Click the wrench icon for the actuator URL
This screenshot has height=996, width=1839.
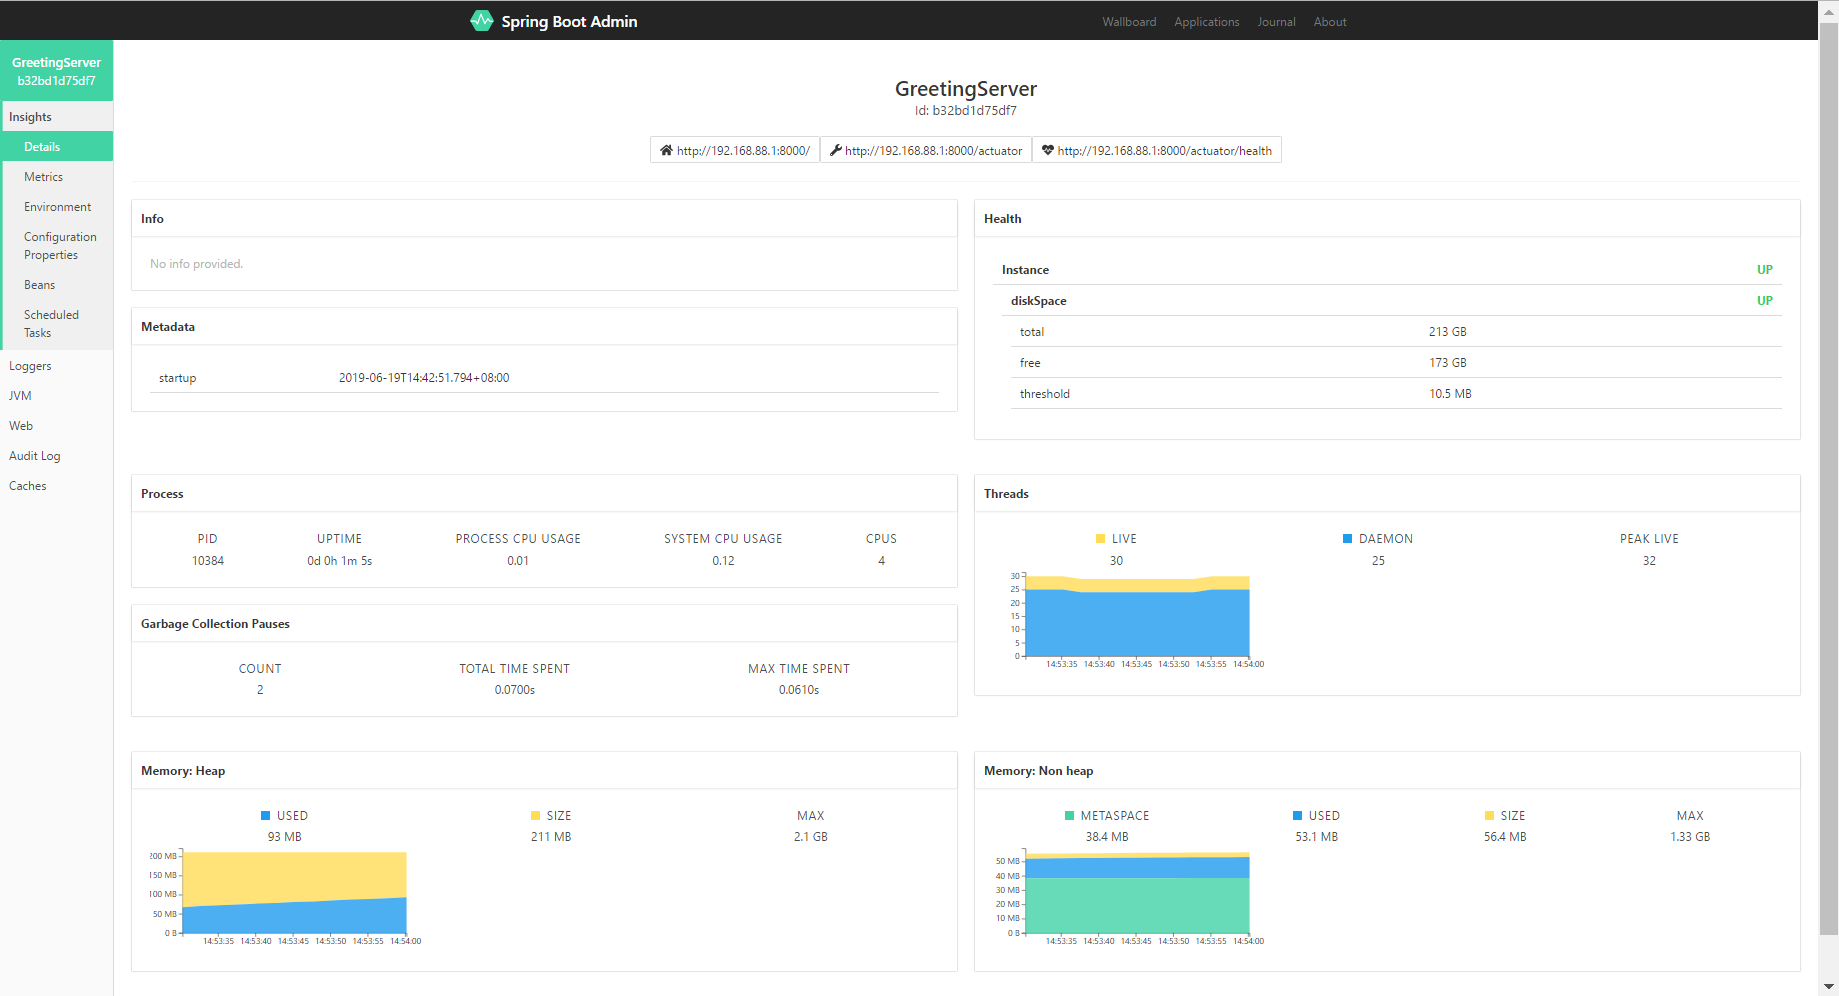click(x=835, y=150)
